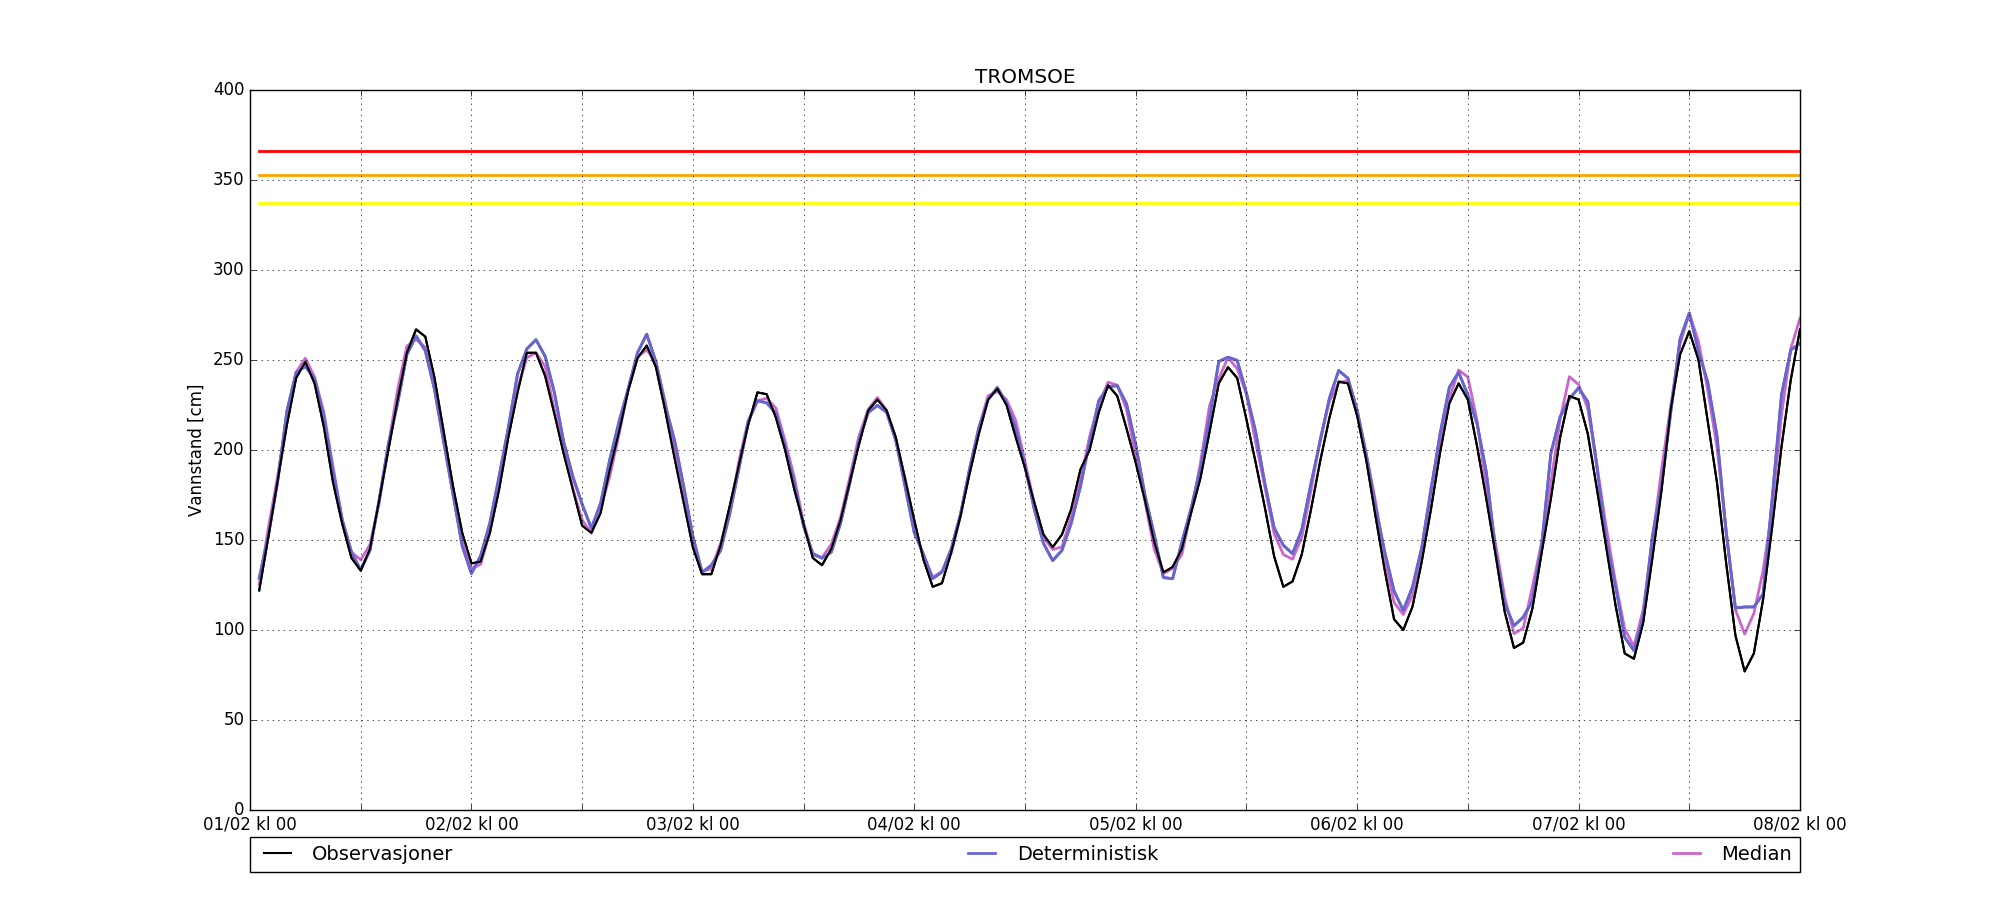Click the 07/02 kl 00 x-axis label
This screenshot has width=2000, height=900.
click(x=1578, y=825)
